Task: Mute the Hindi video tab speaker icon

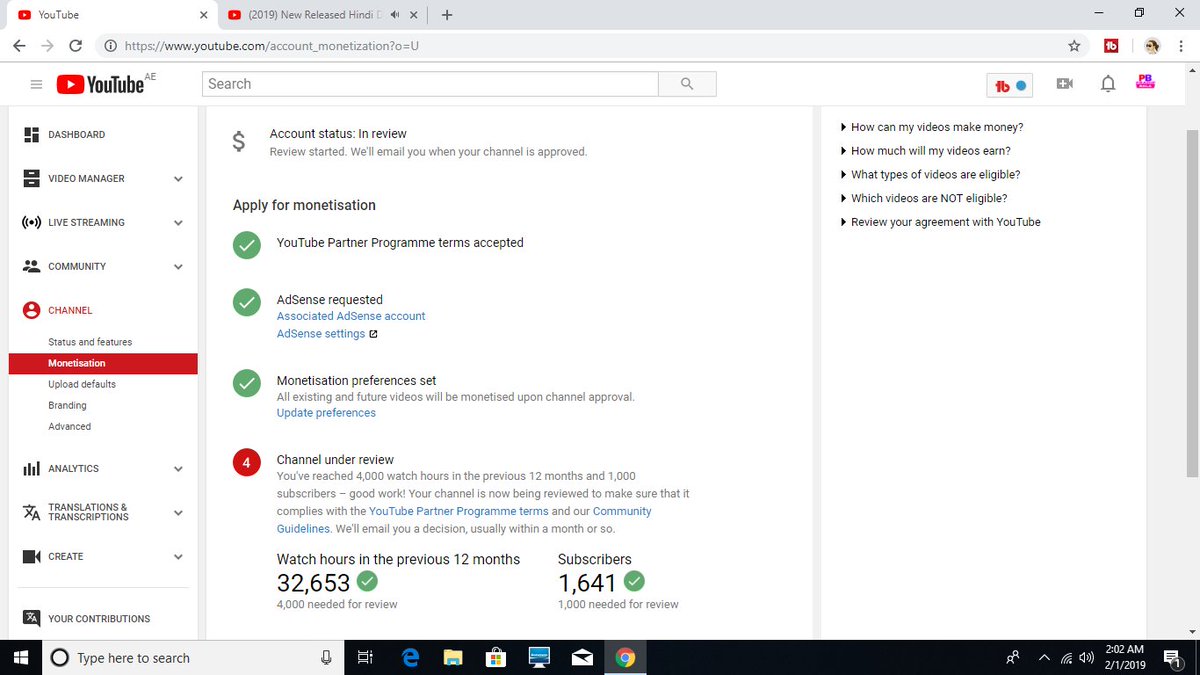Action: click(x=396, y=15)
